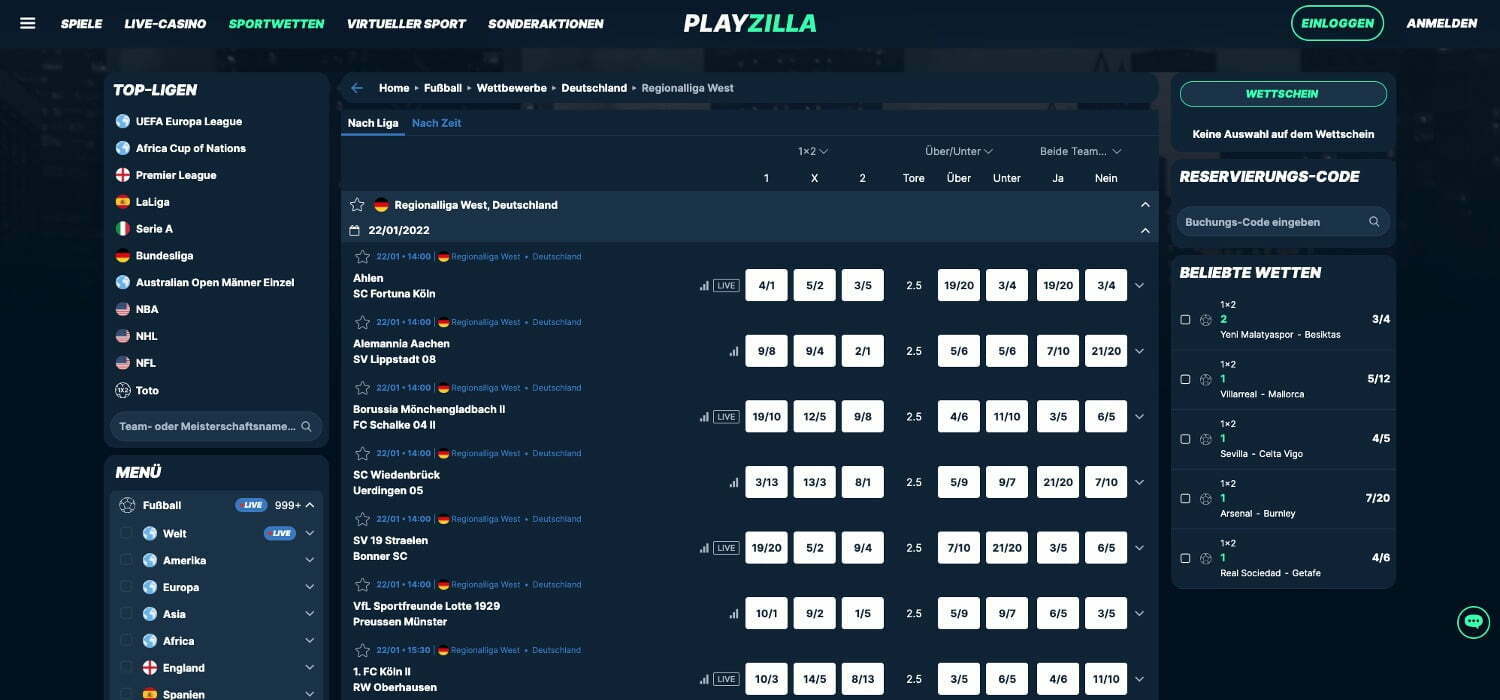This screenshot has height=700, width=1500.
Task: Open statistics icon for Ahlen match
Action: pyautogui.click(x=704, y=286)
